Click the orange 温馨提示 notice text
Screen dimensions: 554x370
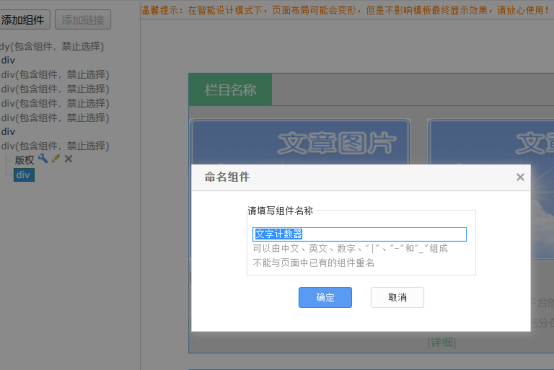tap(345, 10)
